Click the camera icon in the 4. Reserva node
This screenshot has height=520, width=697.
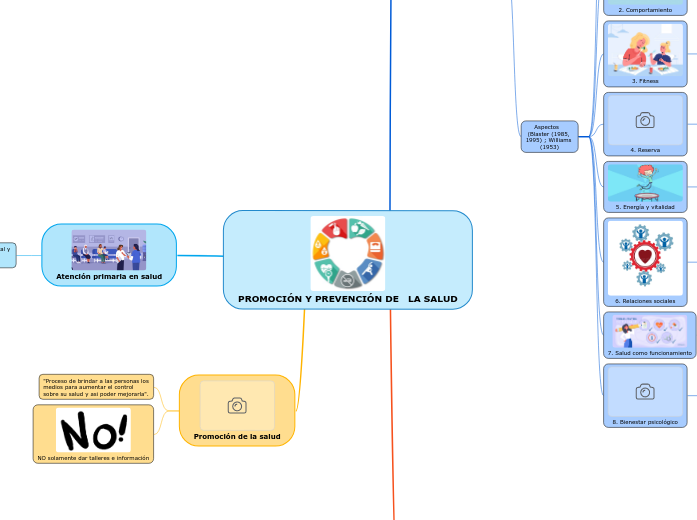(645, 120)
